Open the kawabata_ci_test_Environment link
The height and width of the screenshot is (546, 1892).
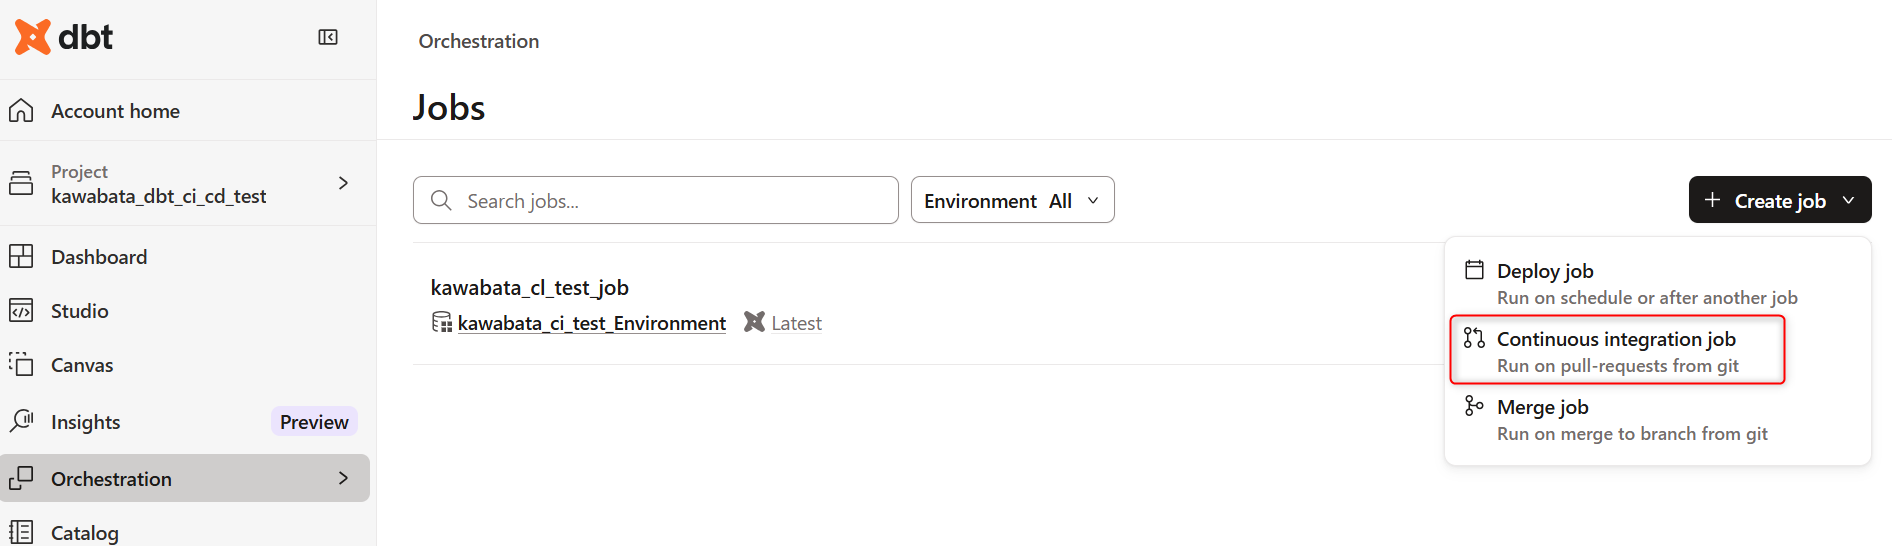[592, 323]
